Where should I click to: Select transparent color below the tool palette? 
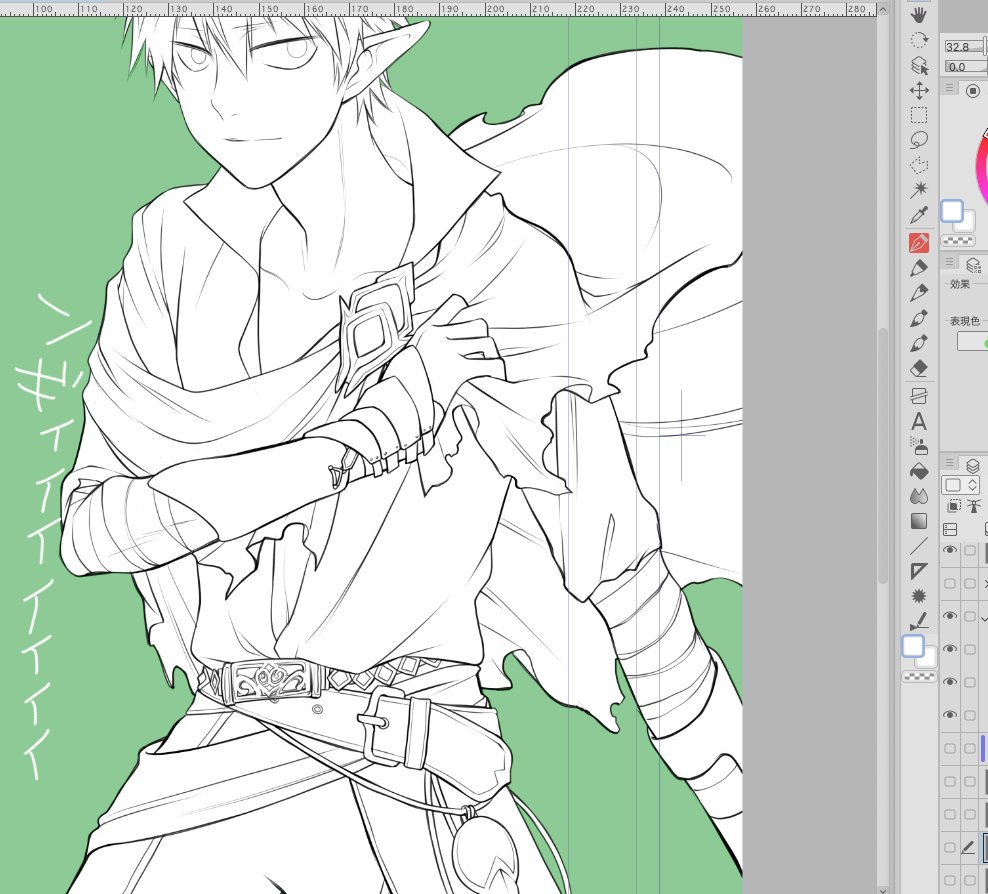(919, 676)
